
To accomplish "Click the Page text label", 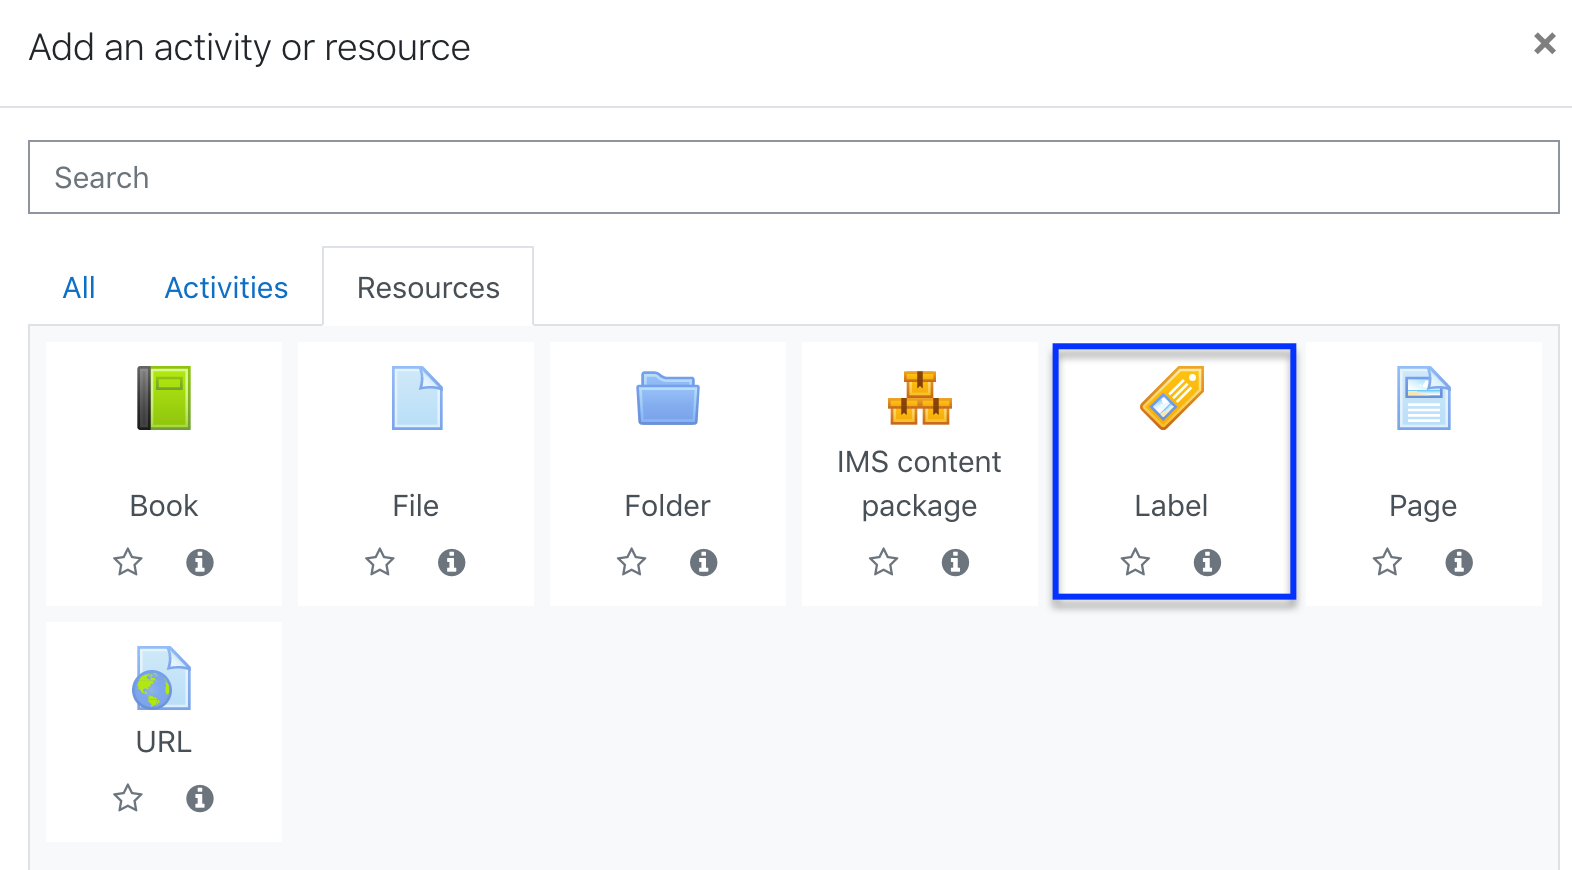I will 1424,506.
